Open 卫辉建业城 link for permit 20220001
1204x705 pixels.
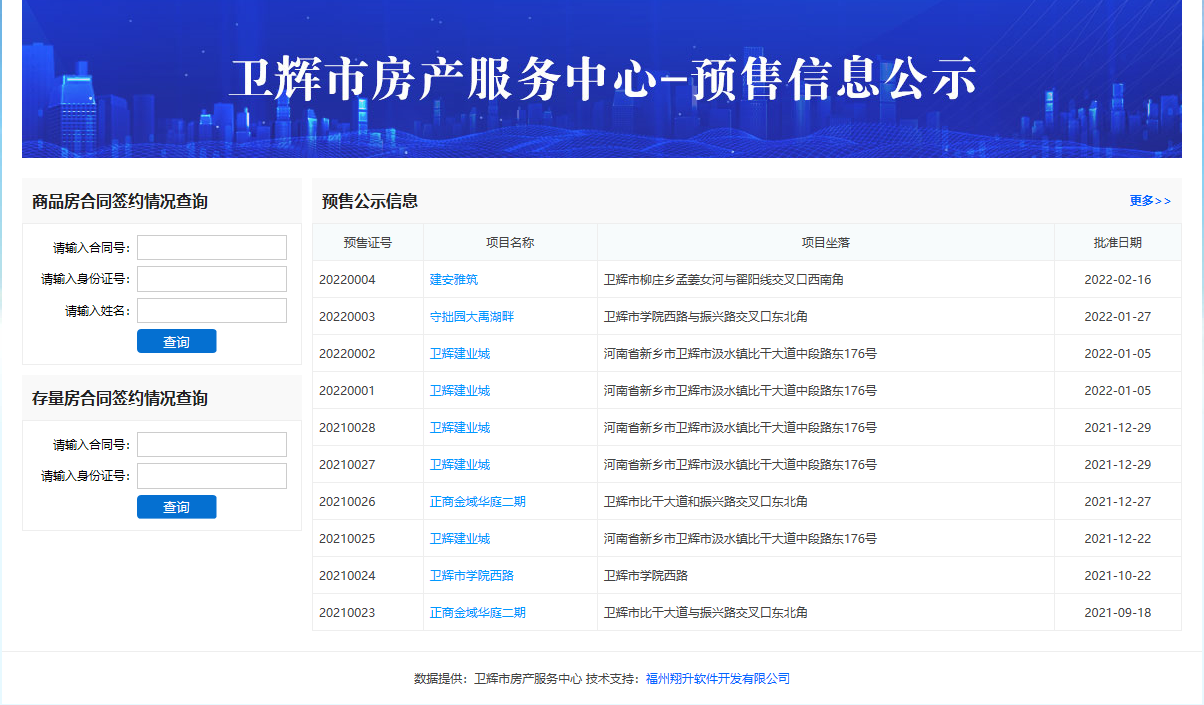click(460, 391)
